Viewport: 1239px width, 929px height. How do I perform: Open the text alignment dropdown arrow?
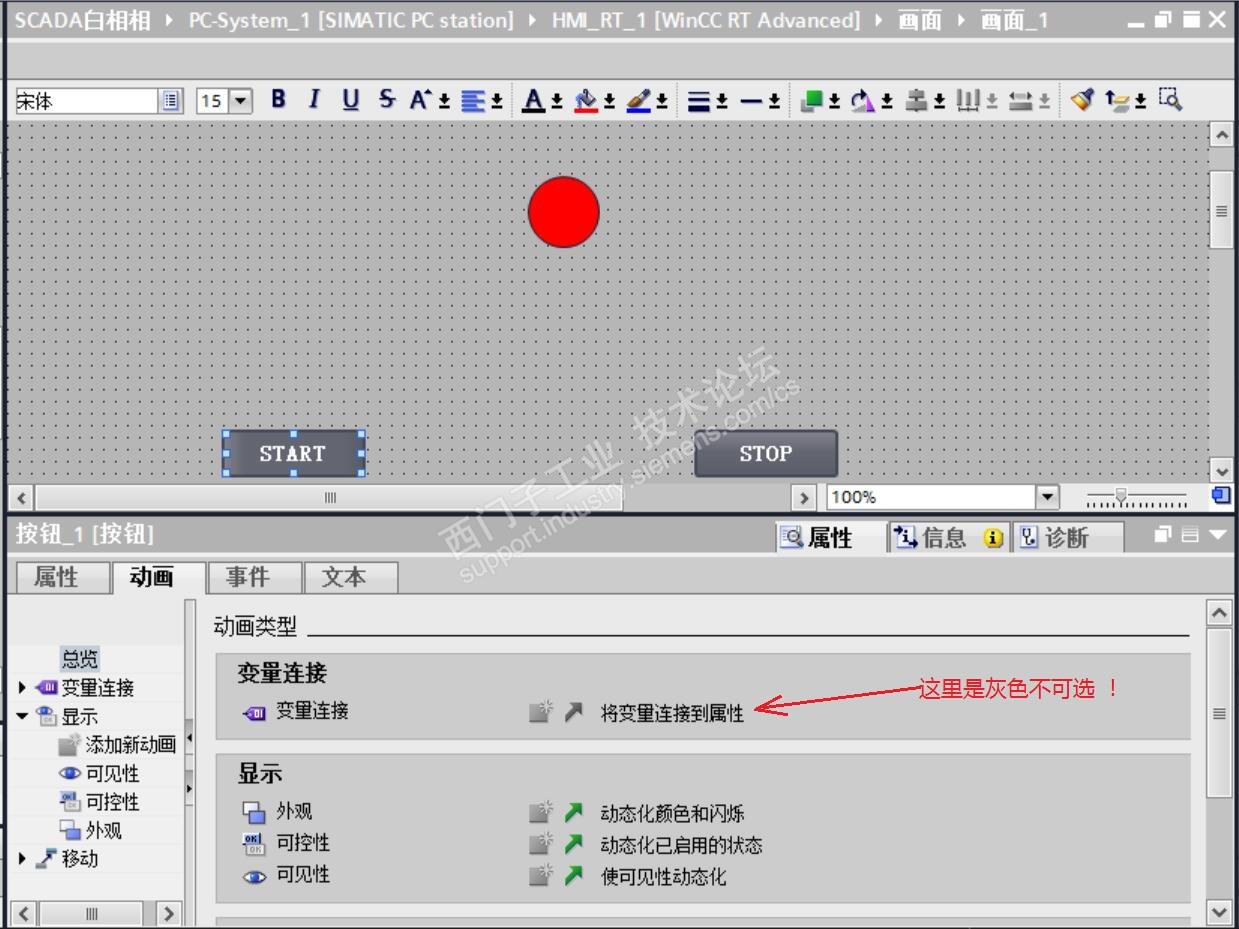pos(496,102)
